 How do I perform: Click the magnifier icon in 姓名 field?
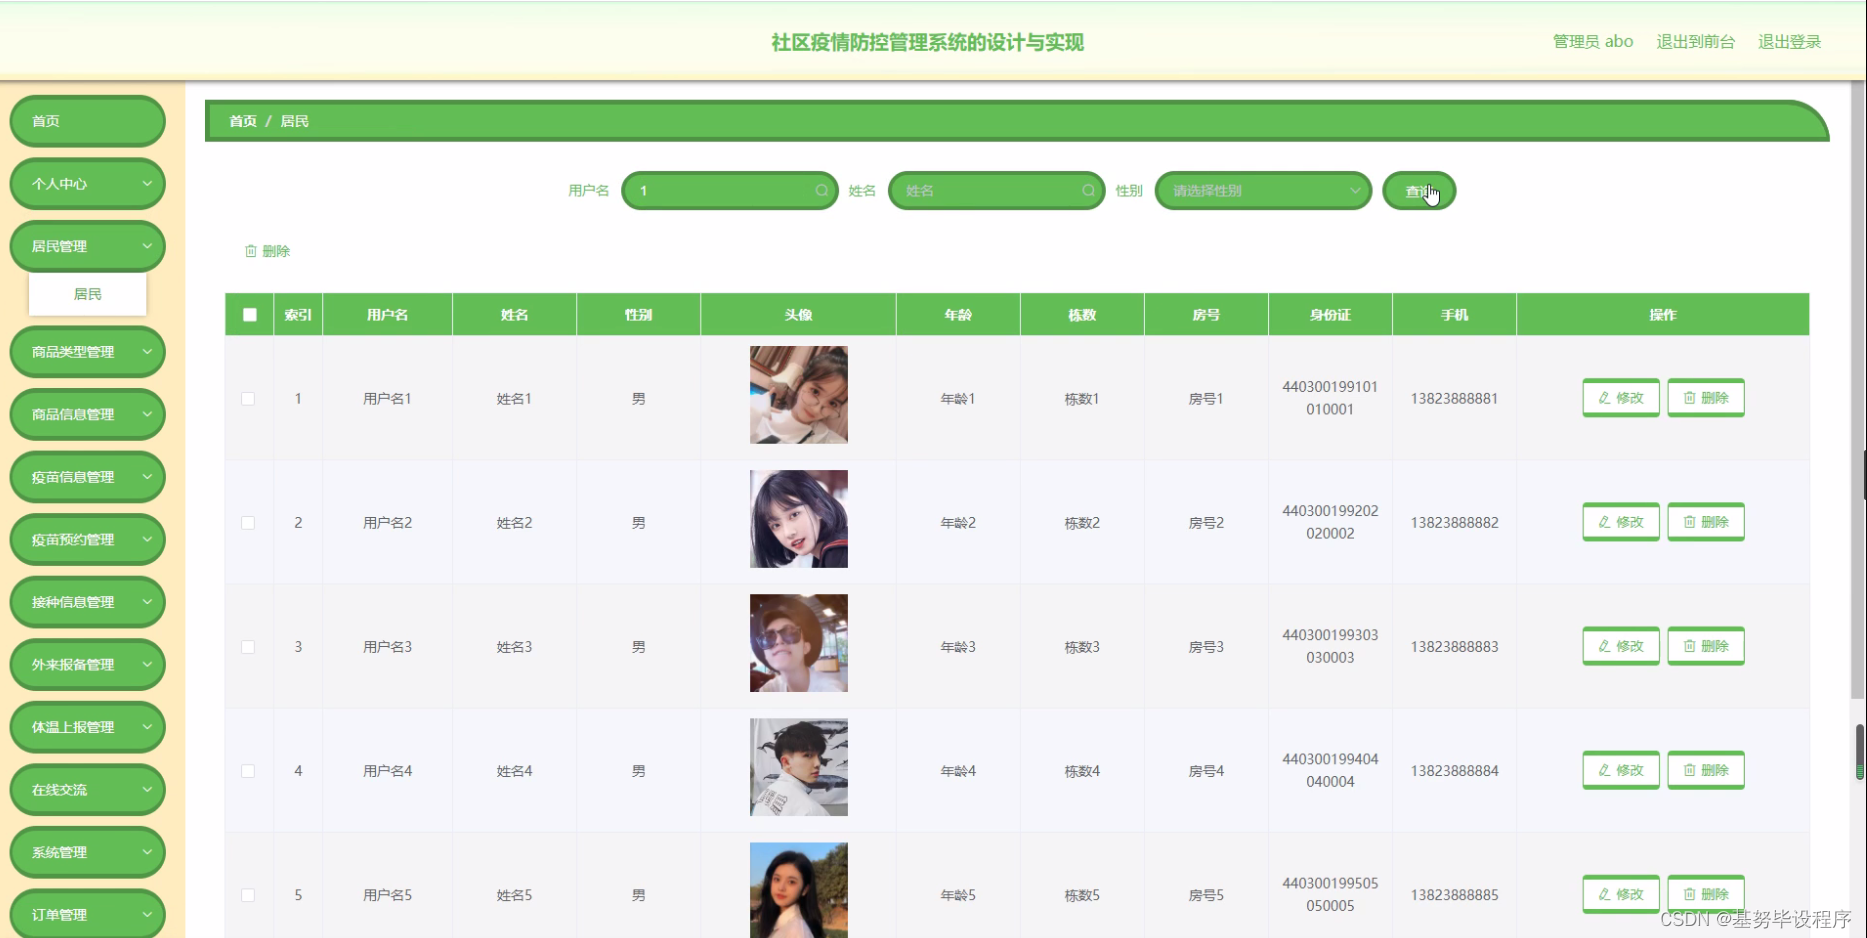click(x=1088, y=190)
